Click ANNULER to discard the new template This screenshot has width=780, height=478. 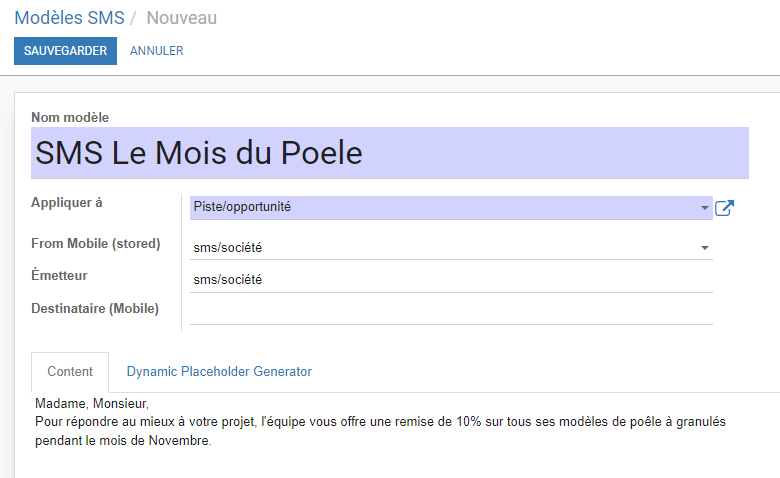[x=157, y=51]
